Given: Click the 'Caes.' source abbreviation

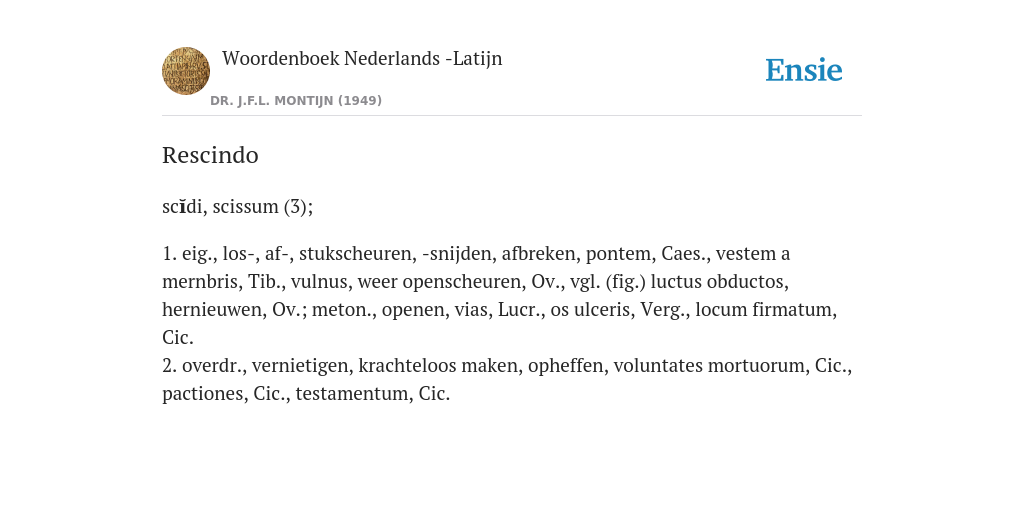Looking at the screenshot, I should point(680,253).
